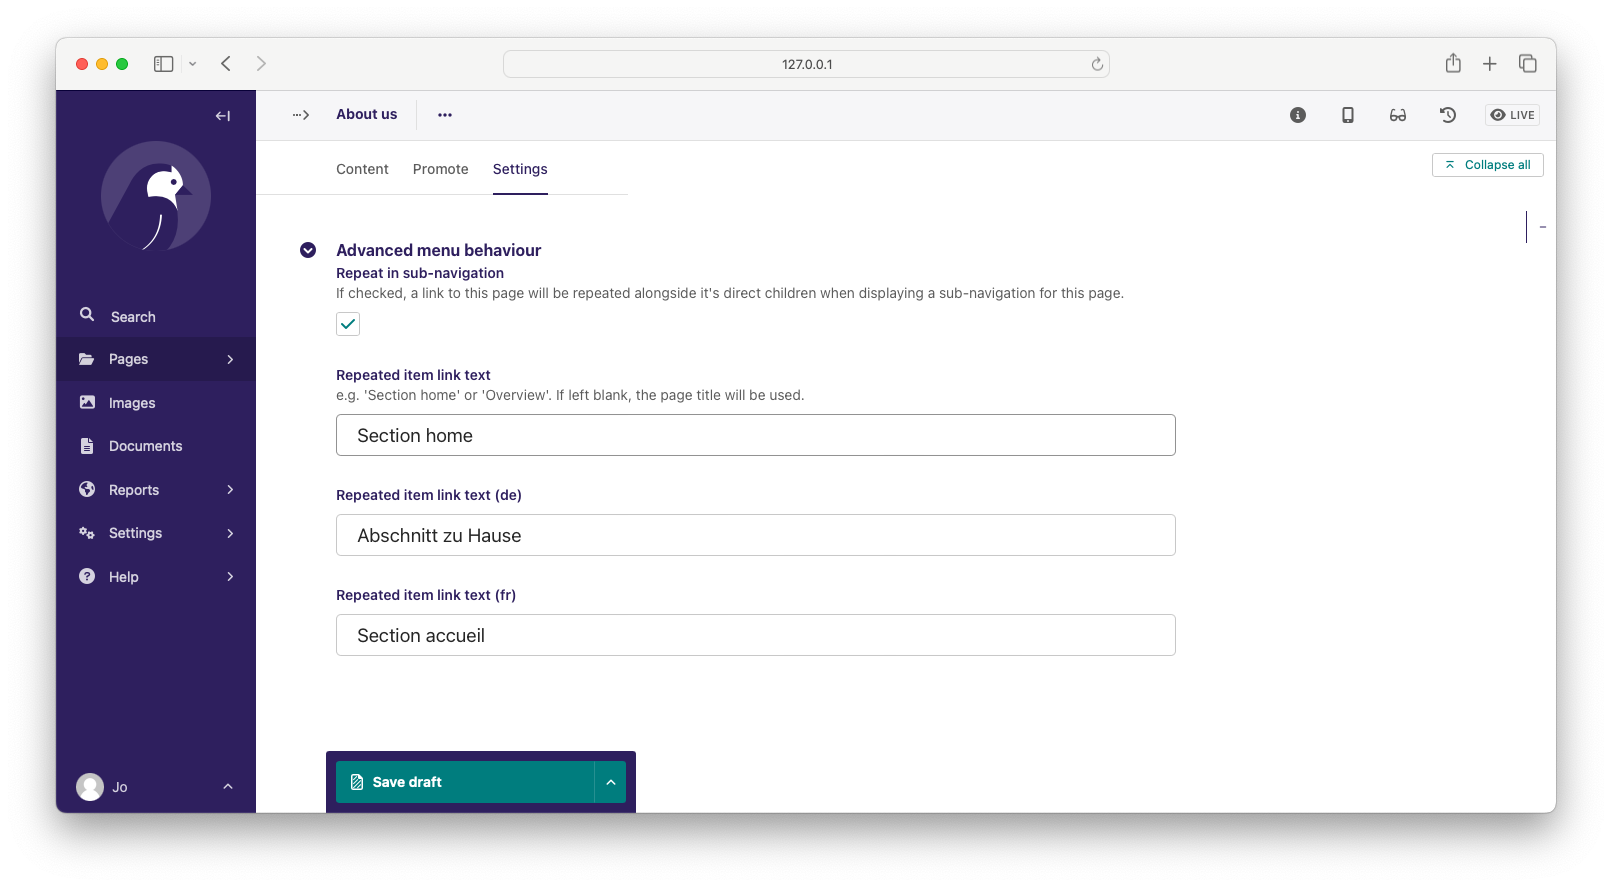Click the Documents sidebar file icon
Image resolution: width=1612 pixels, height=887 pixels.
tap(87, 446)
